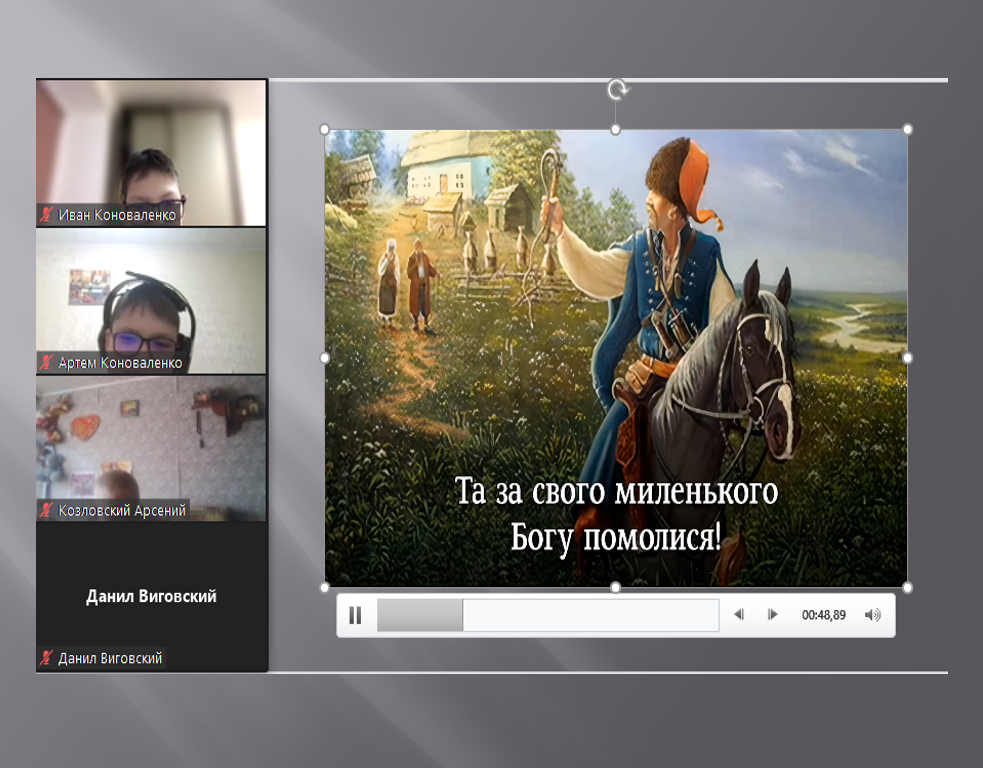Click the muted mic icon for Данил Виговский

[46, 658]
